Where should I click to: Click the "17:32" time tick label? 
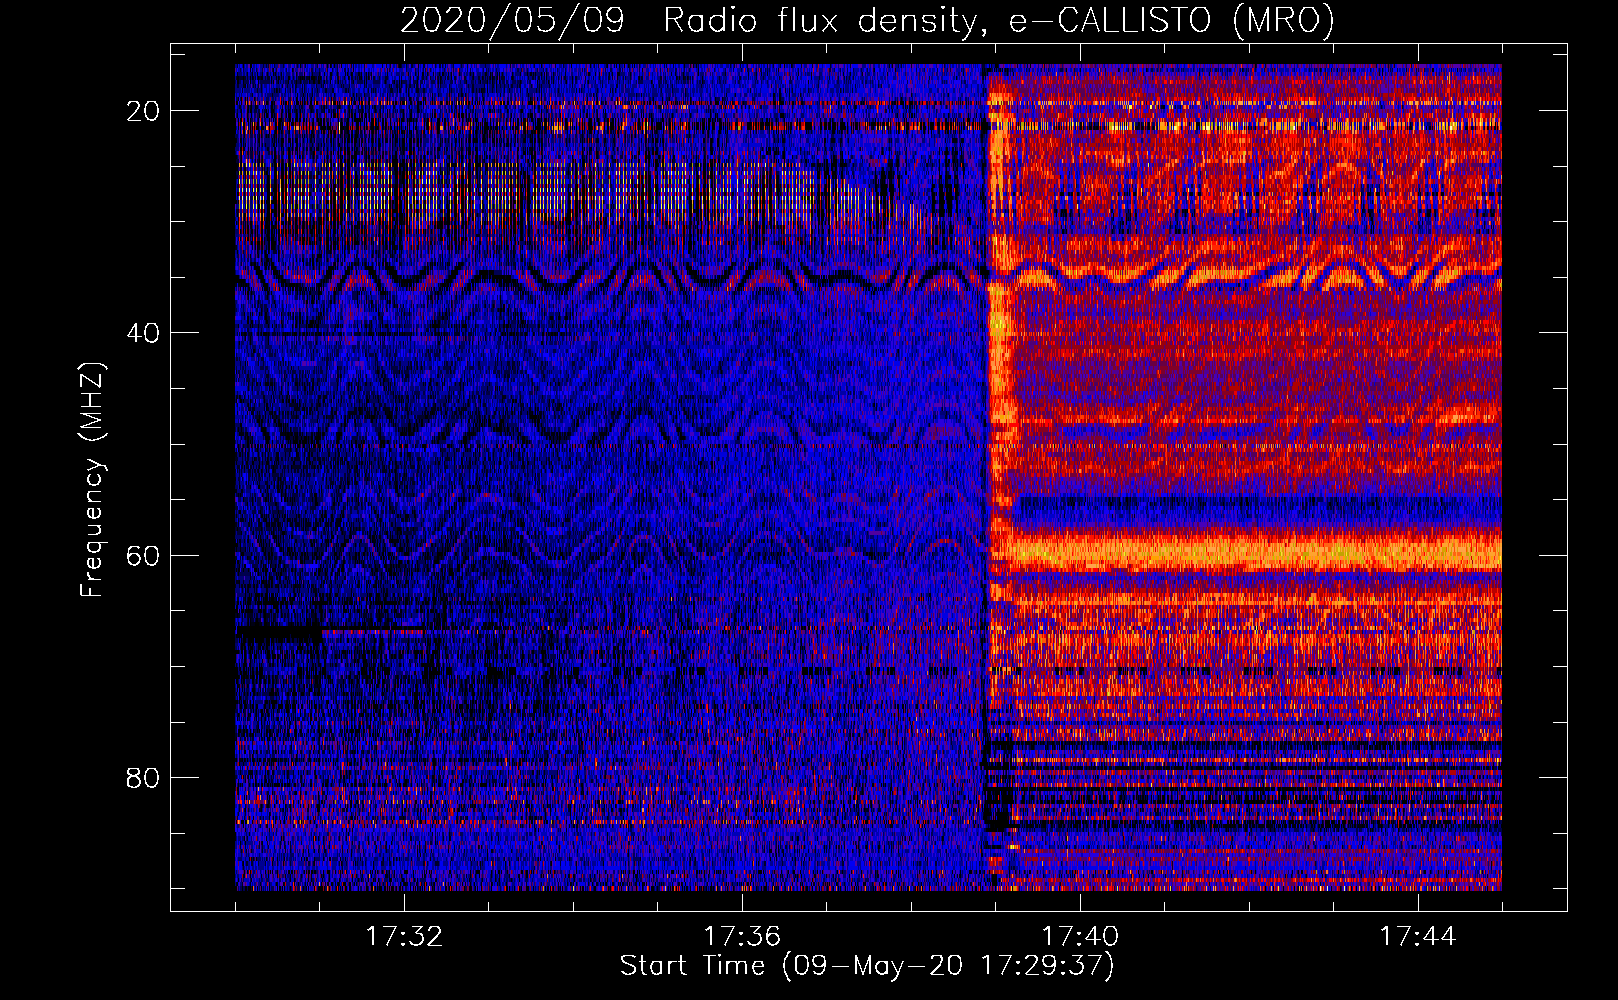pos(404,937)
